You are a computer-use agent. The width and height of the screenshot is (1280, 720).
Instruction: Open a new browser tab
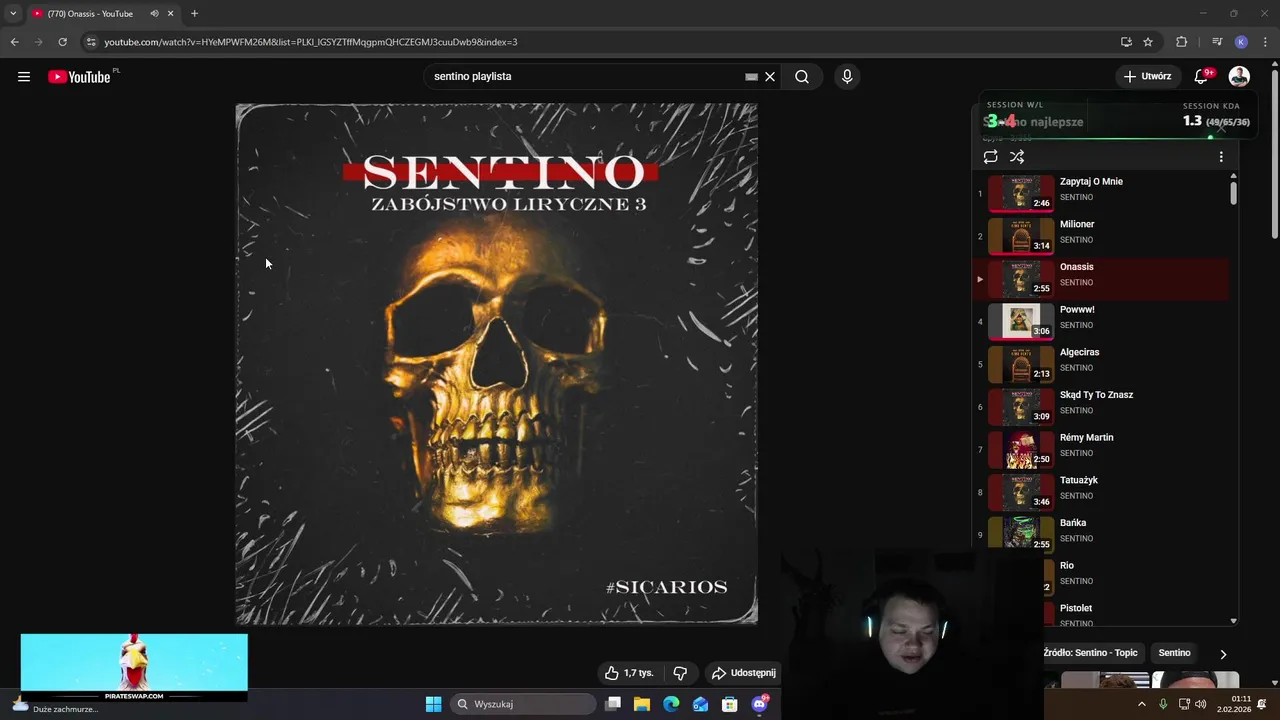[x=194, y=14]
